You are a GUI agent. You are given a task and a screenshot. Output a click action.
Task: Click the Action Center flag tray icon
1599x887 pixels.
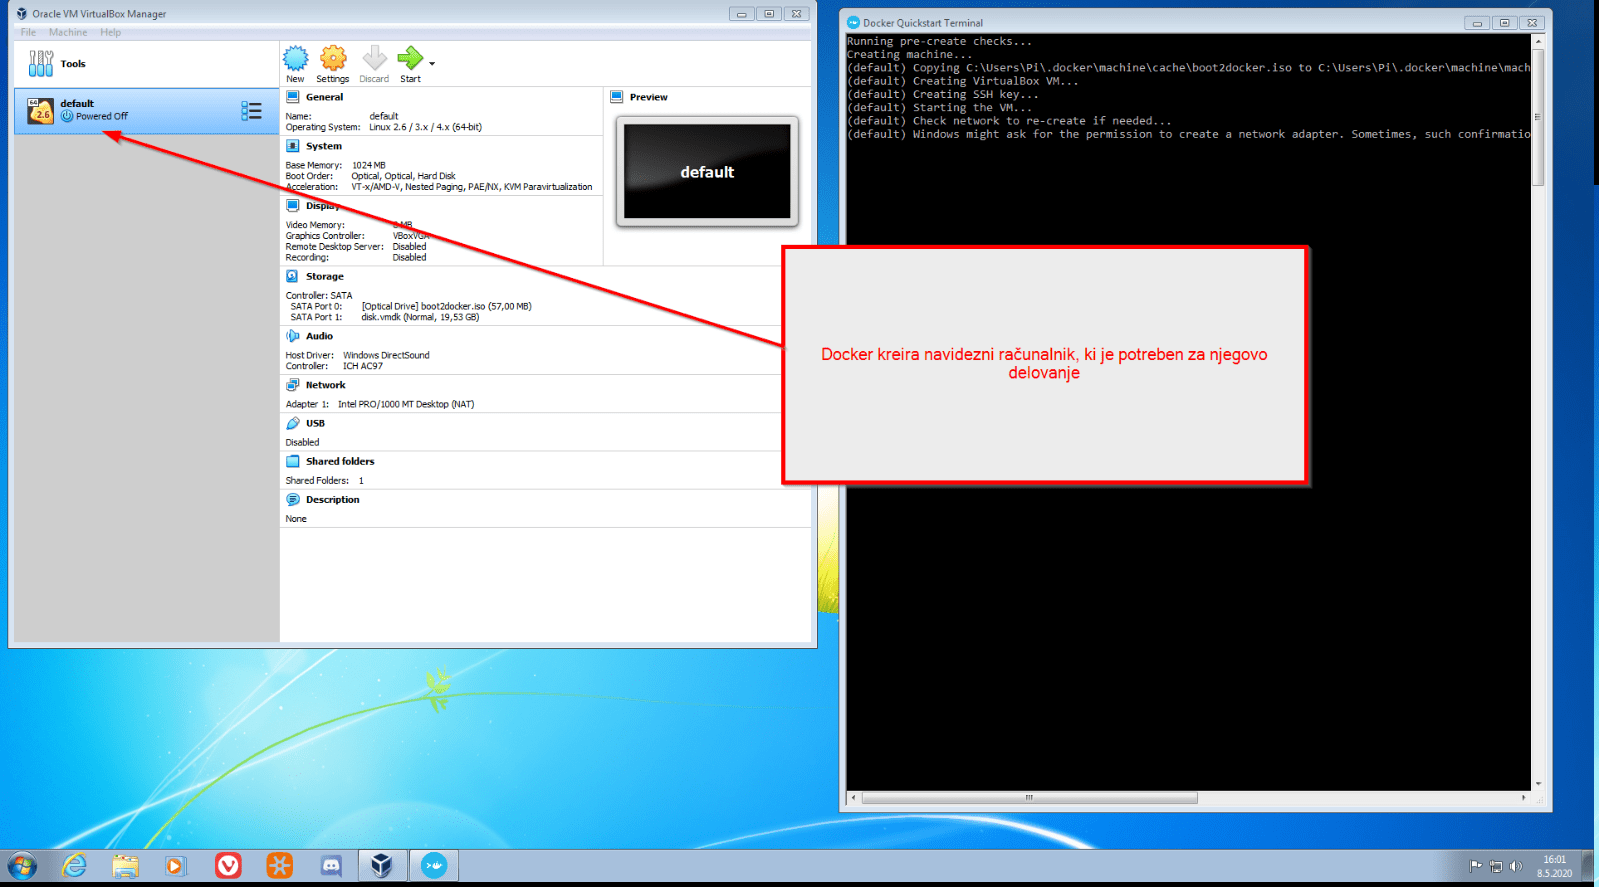pyautogui.click(x=1475, y=866)
